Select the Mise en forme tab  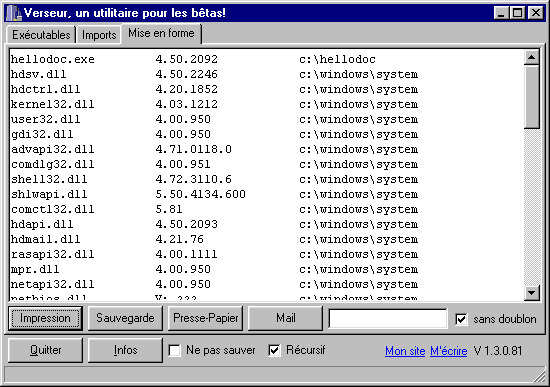(161, 33)
